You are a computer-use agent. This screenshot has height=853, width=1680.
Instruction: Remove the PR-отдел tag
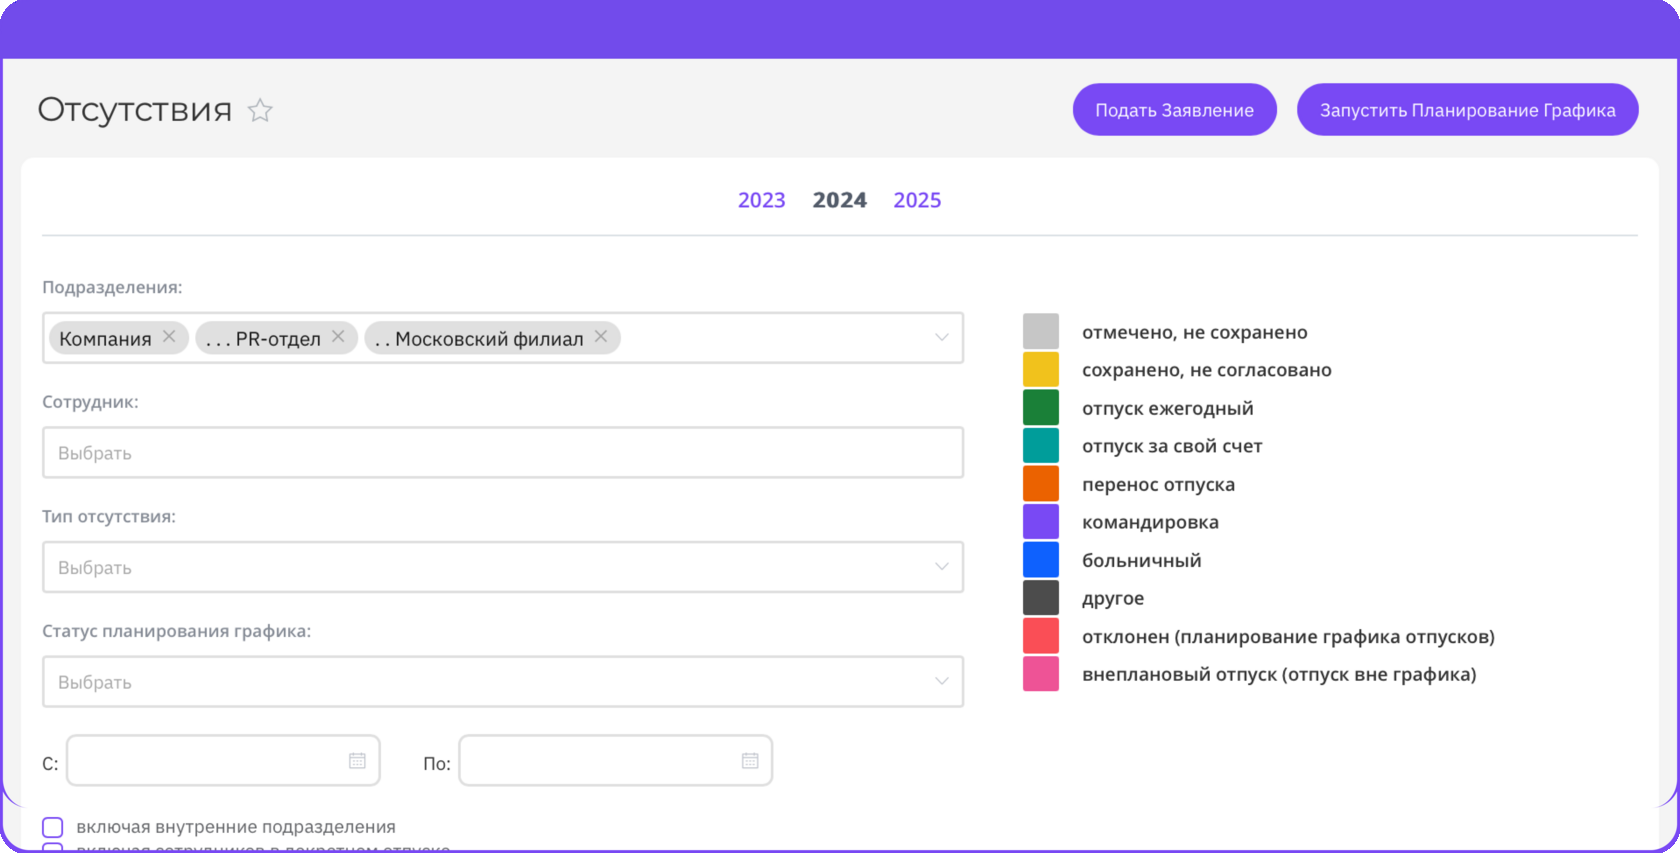pyautogui.click(x=338, y=336)
